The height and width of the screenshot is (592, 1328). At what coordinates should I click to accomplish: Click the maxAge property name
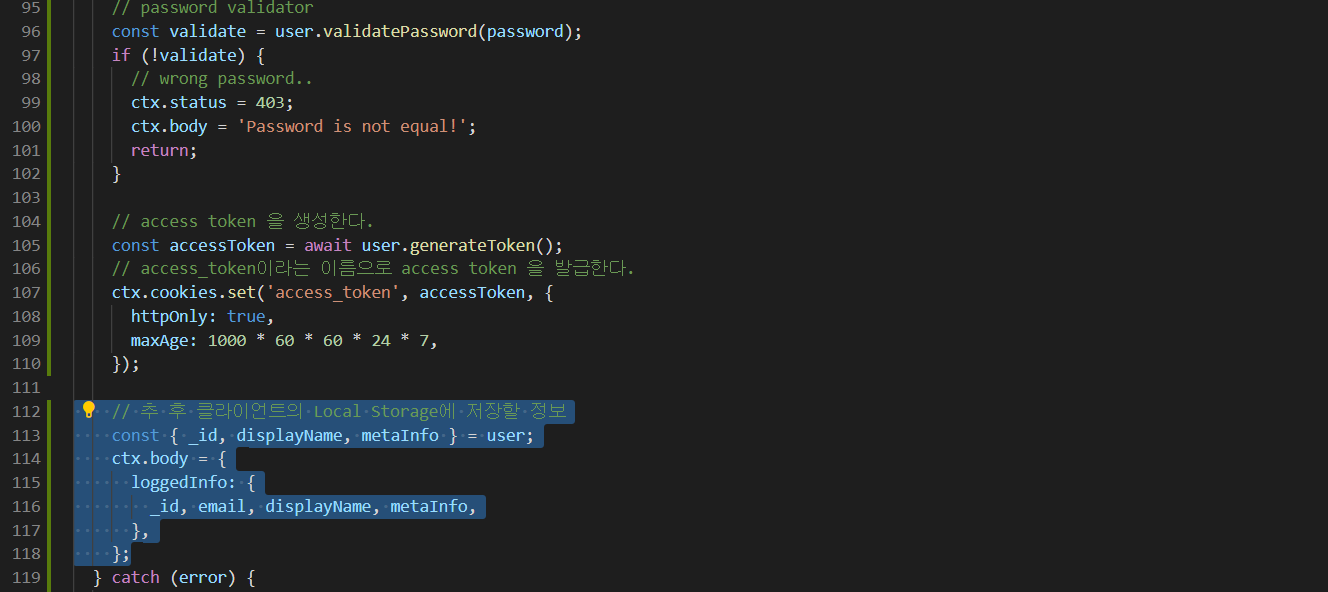pyautogui.click(x=159, y=340)
